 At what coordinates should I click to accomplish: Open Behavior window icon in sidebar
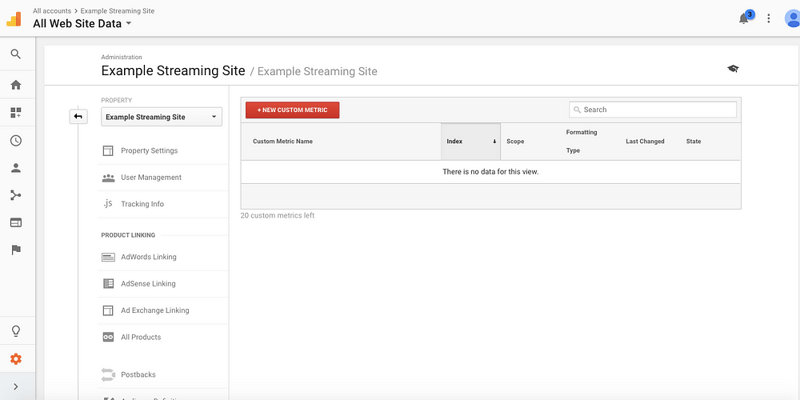click(x=16, y=222)
